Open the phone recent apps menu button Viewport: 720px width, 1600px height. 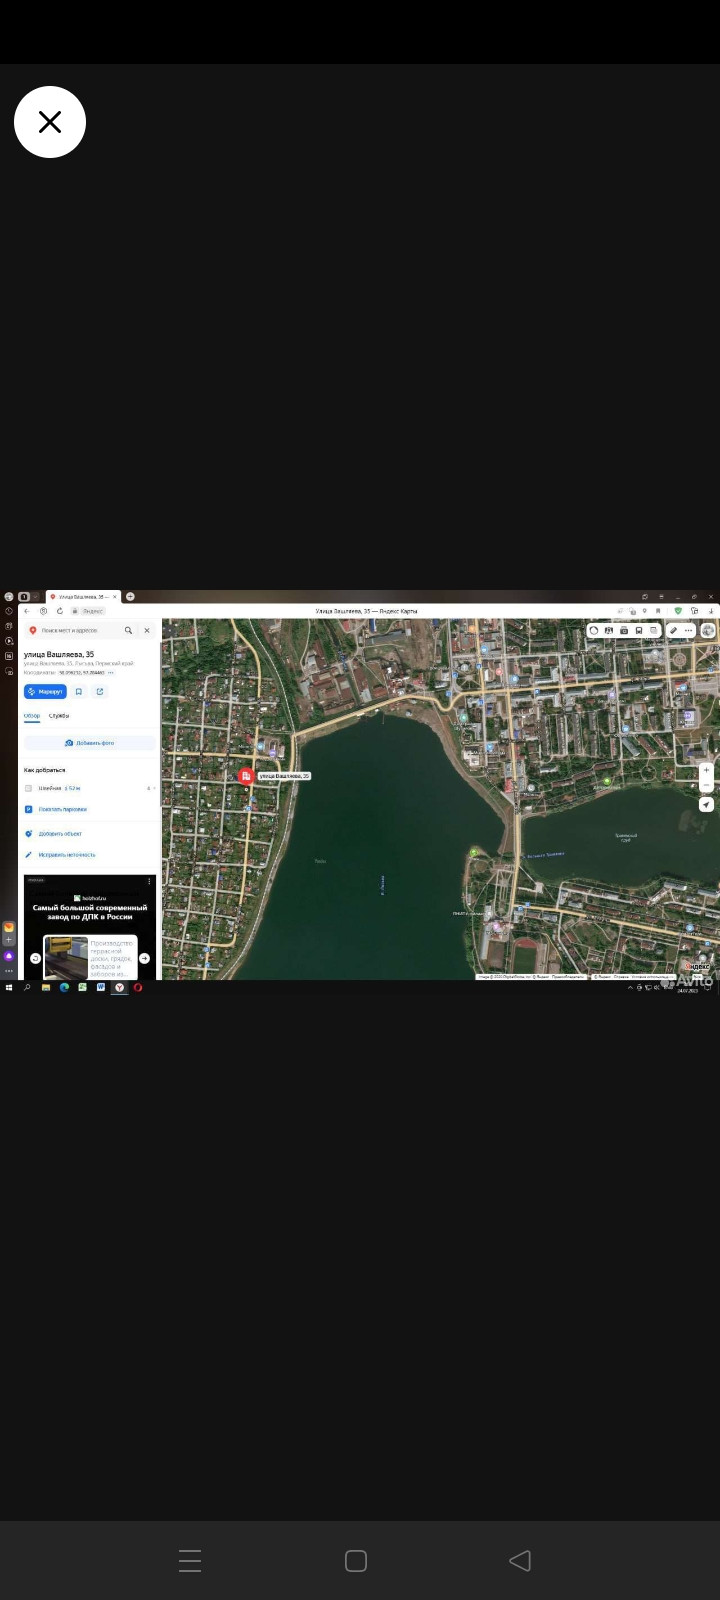pyautogui.click(x=190, y=1560)
